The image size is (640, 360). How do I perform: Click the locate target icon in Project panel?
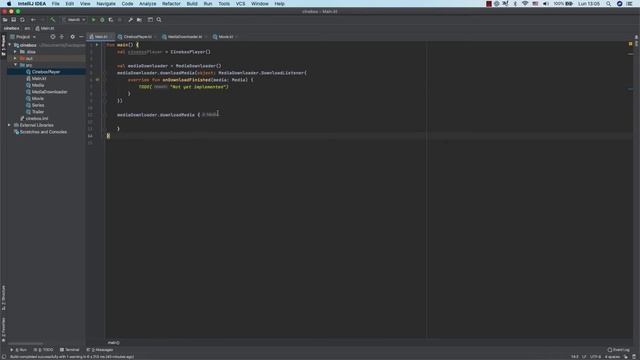(x=53, y=37)
